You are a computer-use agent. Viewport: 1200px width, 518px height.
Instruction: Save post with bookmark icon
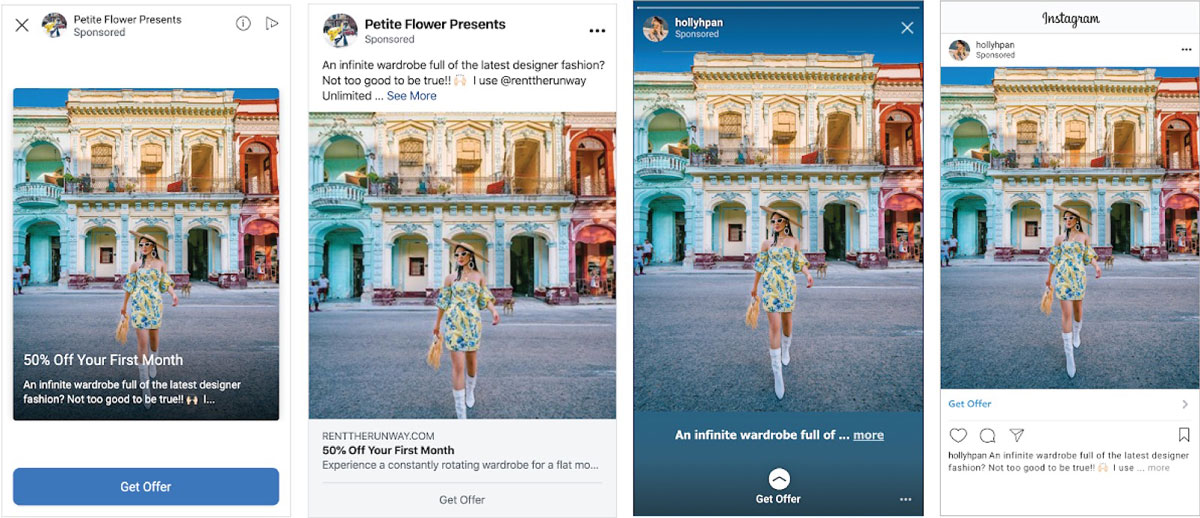click(1184, 435)
